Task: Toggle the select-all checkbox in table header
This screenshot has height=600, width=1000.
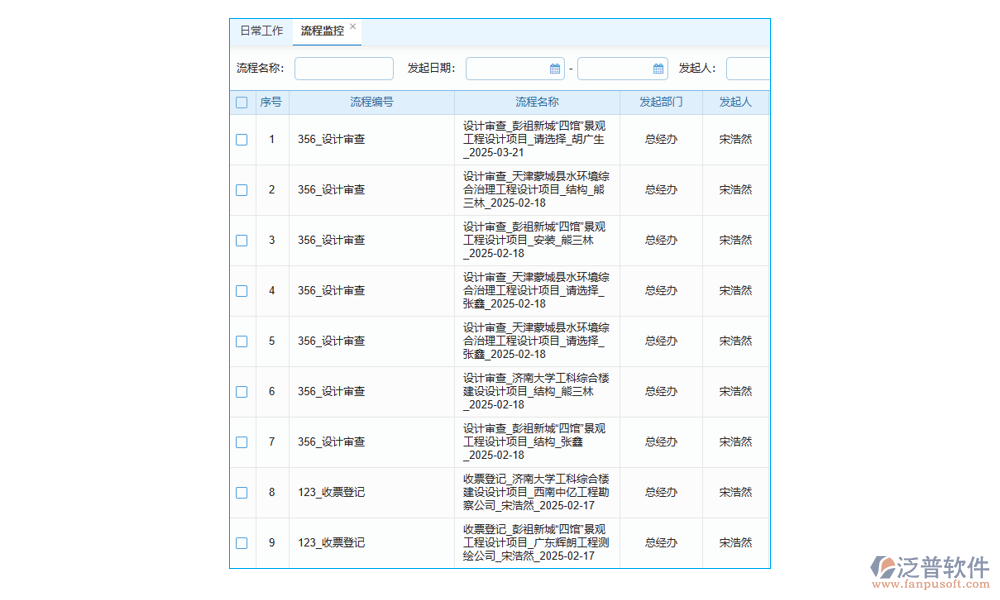Action: 241,102
